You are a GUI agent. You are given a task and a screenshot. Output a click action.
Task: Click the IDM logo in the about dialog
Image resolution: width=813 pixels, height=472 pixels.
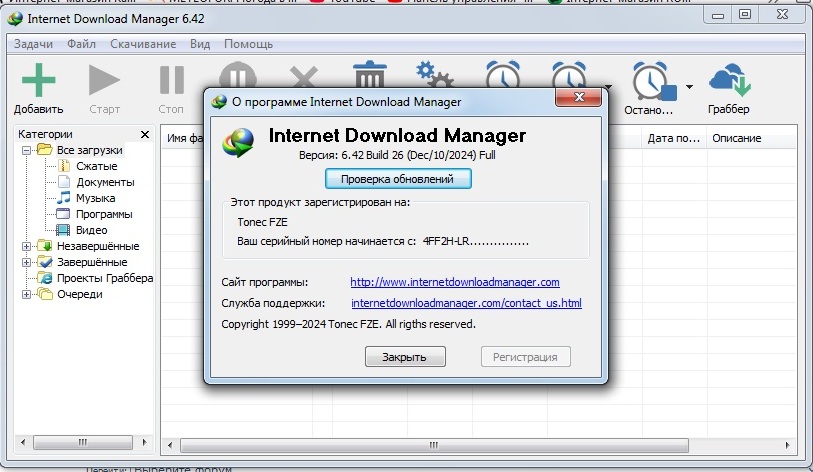tap(239, 142)
